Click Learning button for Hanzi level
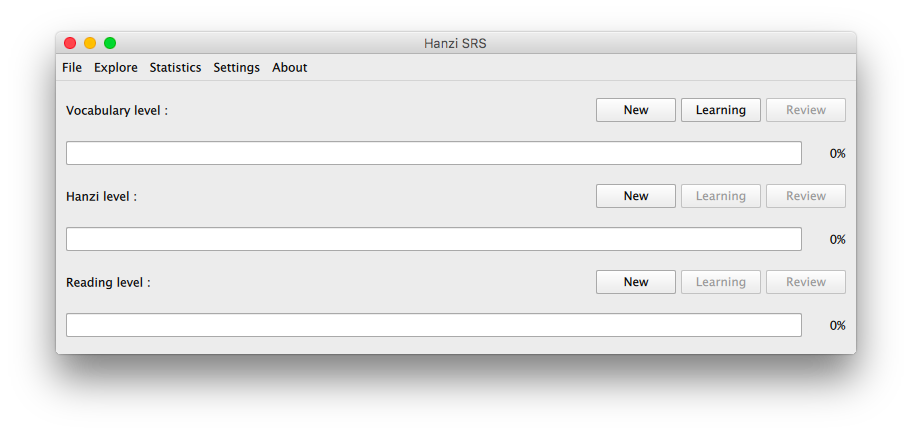The width and height of the screenshot is (912, 434). [x=721, y=196]
